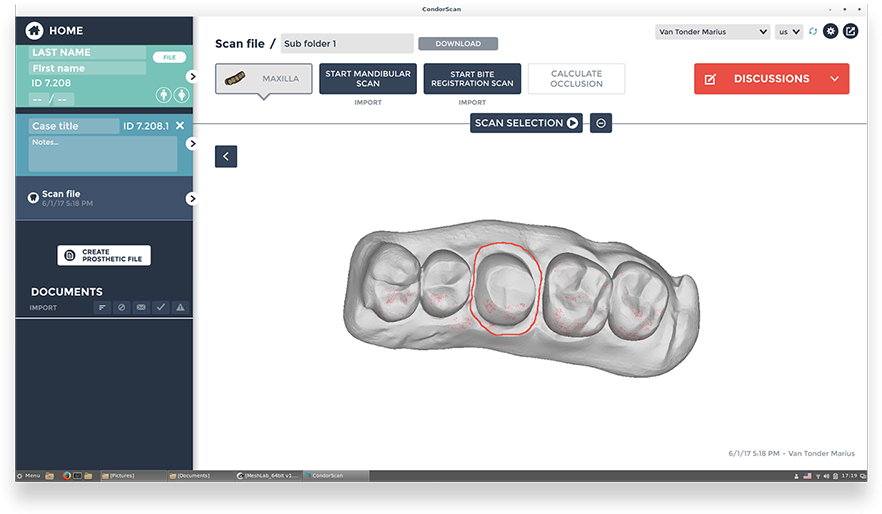The image size is (882, 514).
Task: Switch to the Documents taskbar window
Action: point(201,476)
